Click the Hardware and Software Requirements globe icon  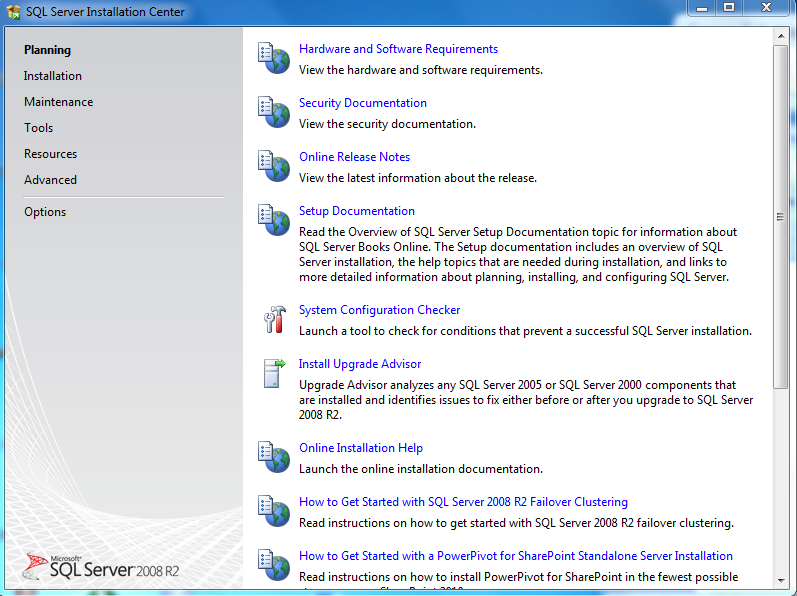[274, 58]
